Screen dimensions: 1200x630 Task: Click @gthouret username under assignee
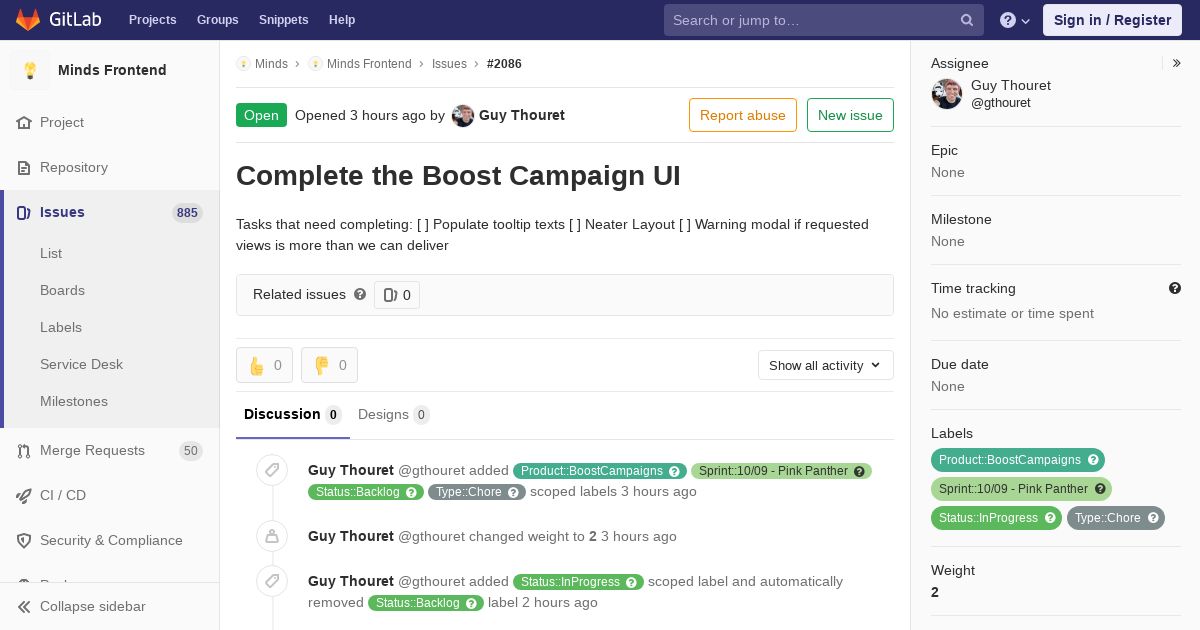coord(1001,103)
